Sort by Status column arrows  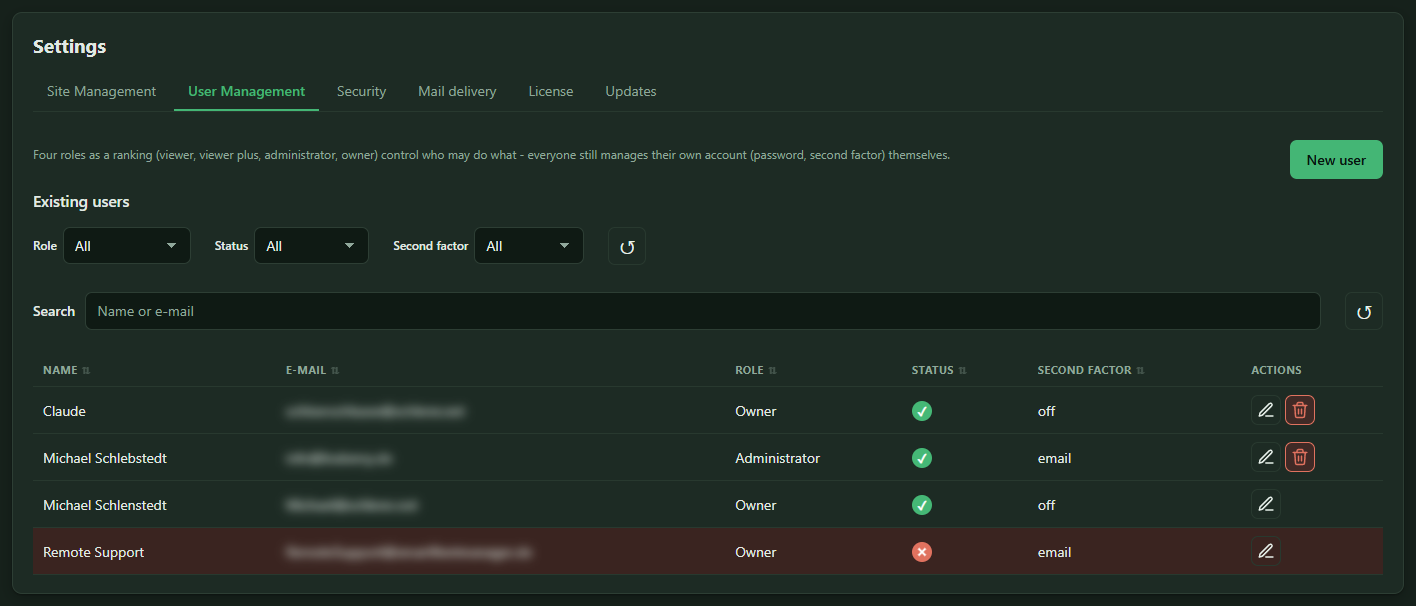pyautogui.click(x=962, y=370)
